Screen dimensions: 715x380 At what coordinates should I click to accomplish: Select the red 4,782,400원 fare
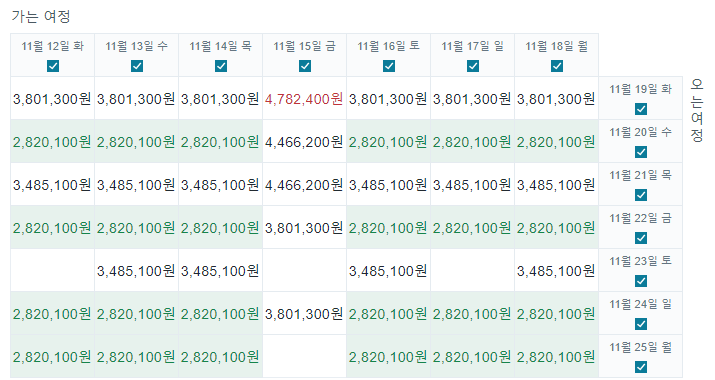point(304,99)
